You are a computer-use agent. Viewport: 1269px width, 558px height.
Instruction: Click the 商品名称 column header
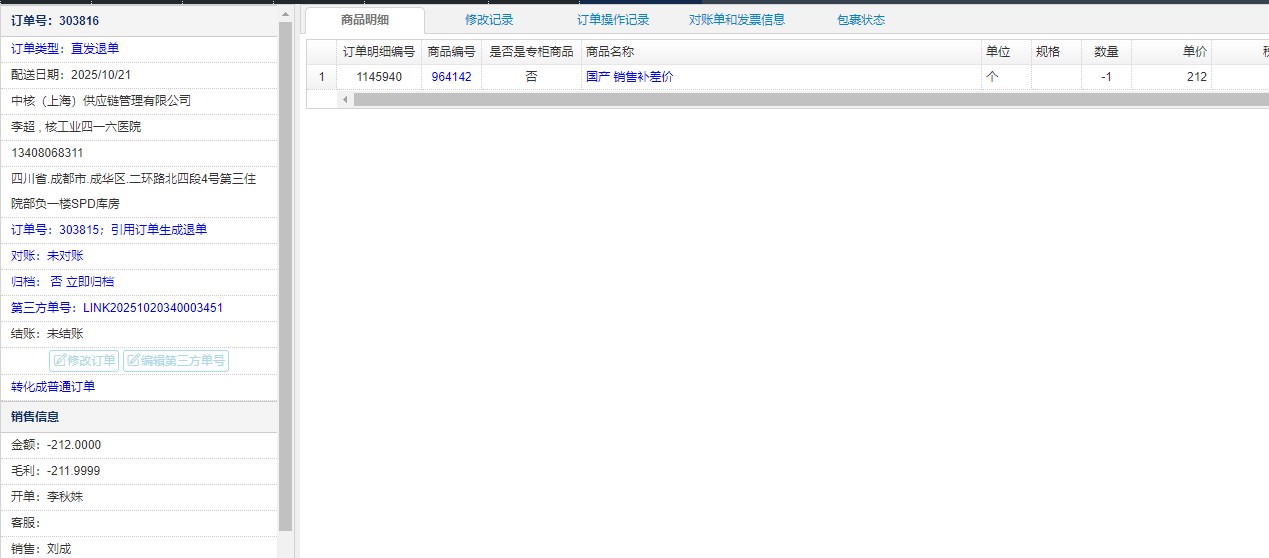click(610, 52)
